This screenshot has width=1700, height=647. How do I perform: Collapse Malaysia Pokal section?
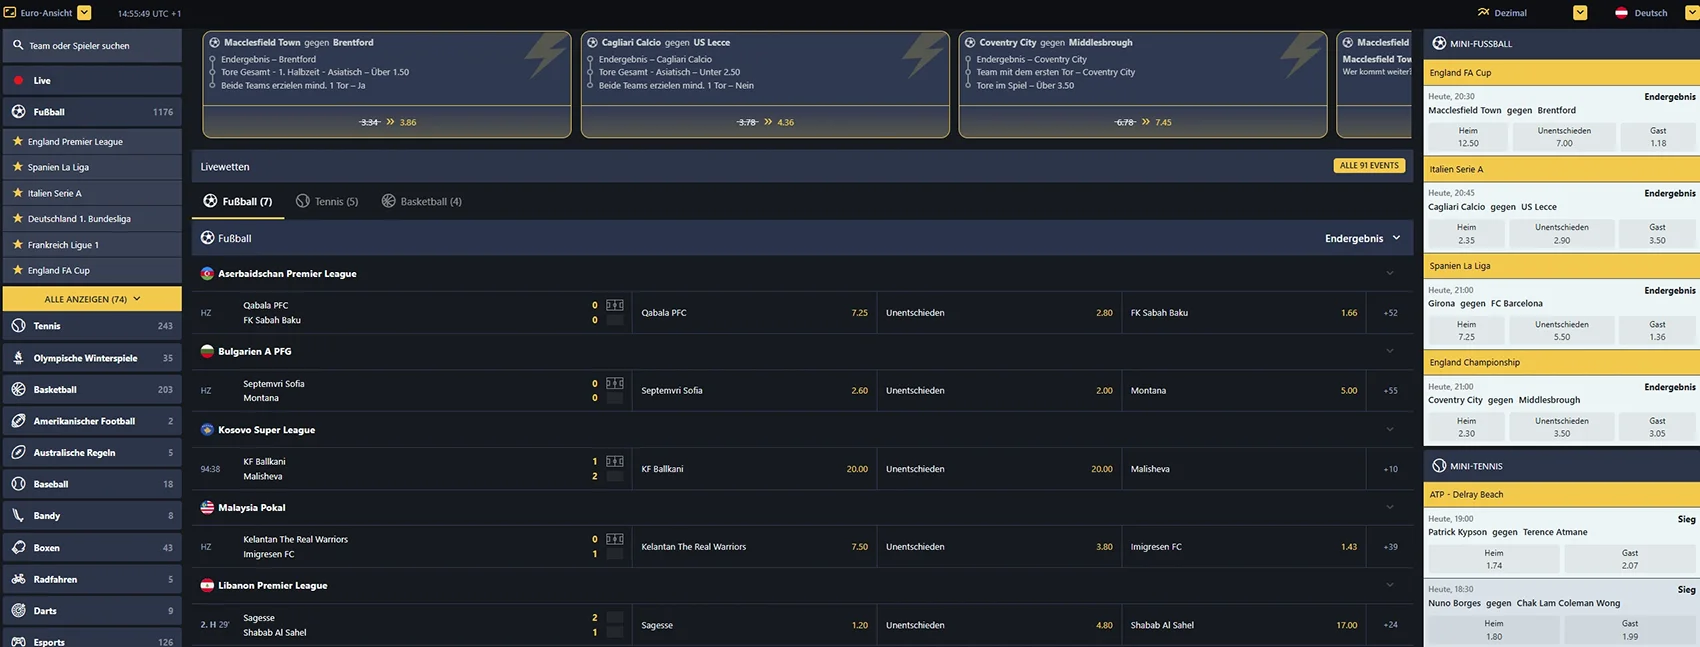pos(1389,507)
